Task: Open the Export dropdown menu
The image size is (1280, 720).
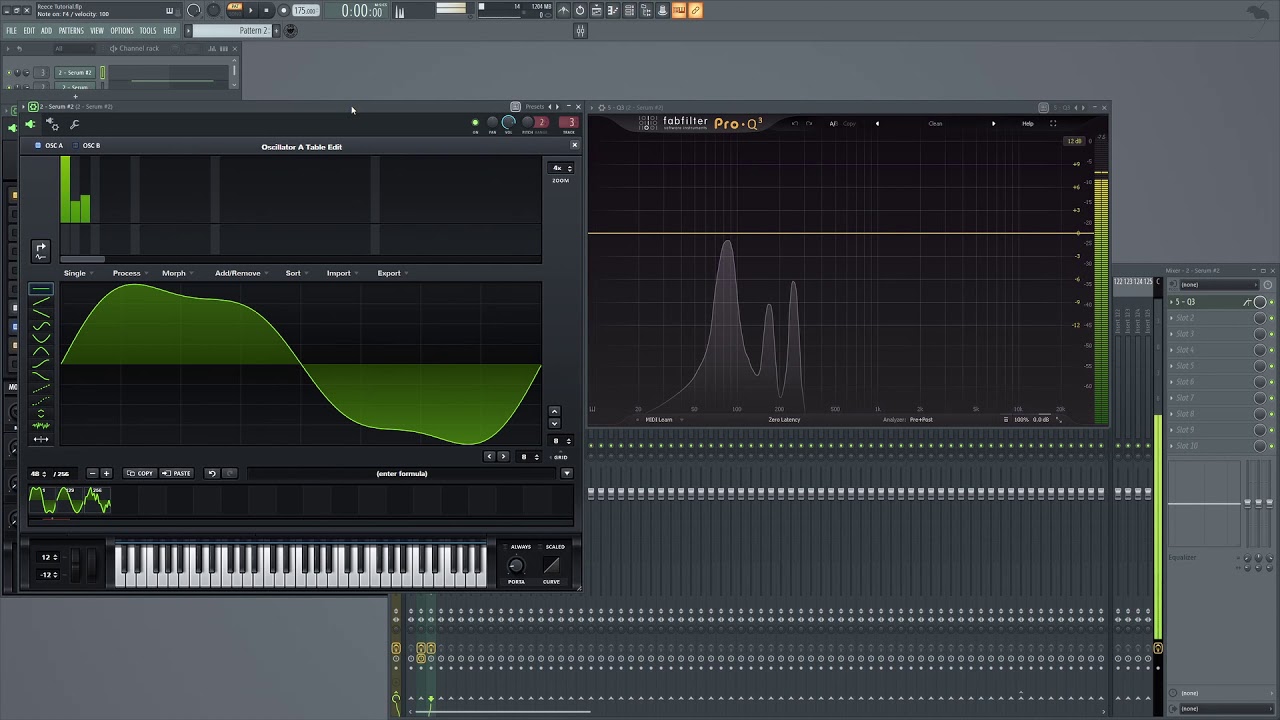Action: (392, 273)
